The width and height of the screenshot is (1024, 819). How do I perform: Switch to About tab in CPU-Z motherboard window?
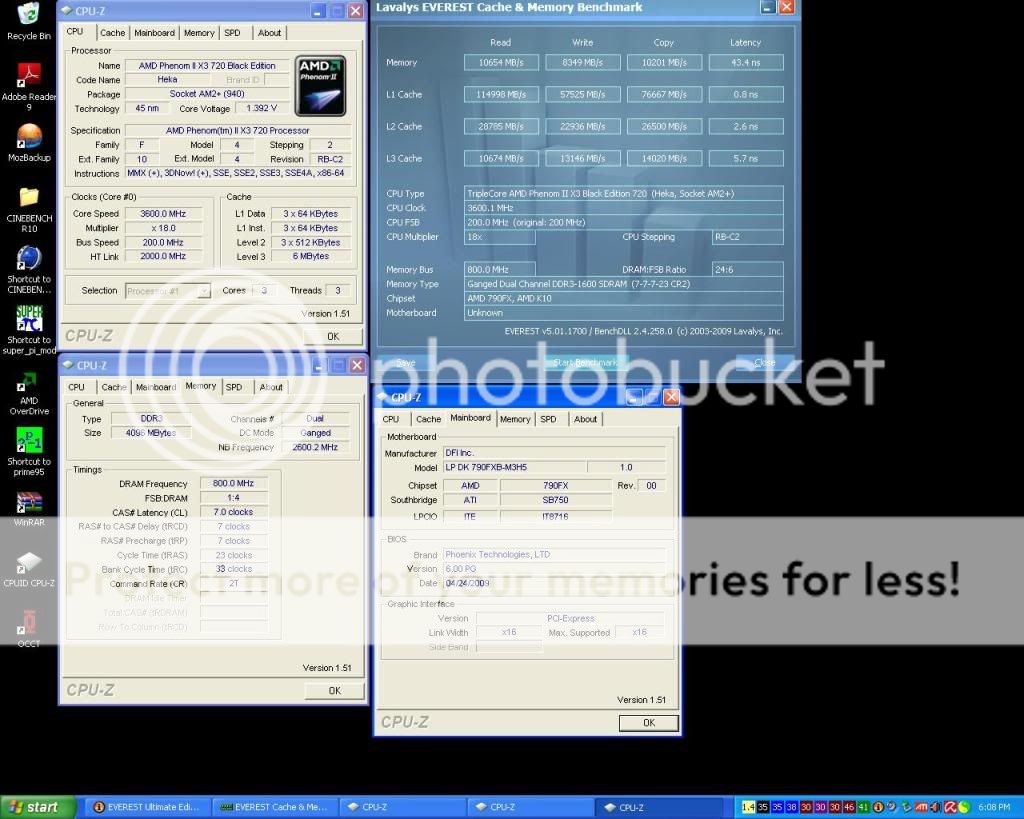585,419
